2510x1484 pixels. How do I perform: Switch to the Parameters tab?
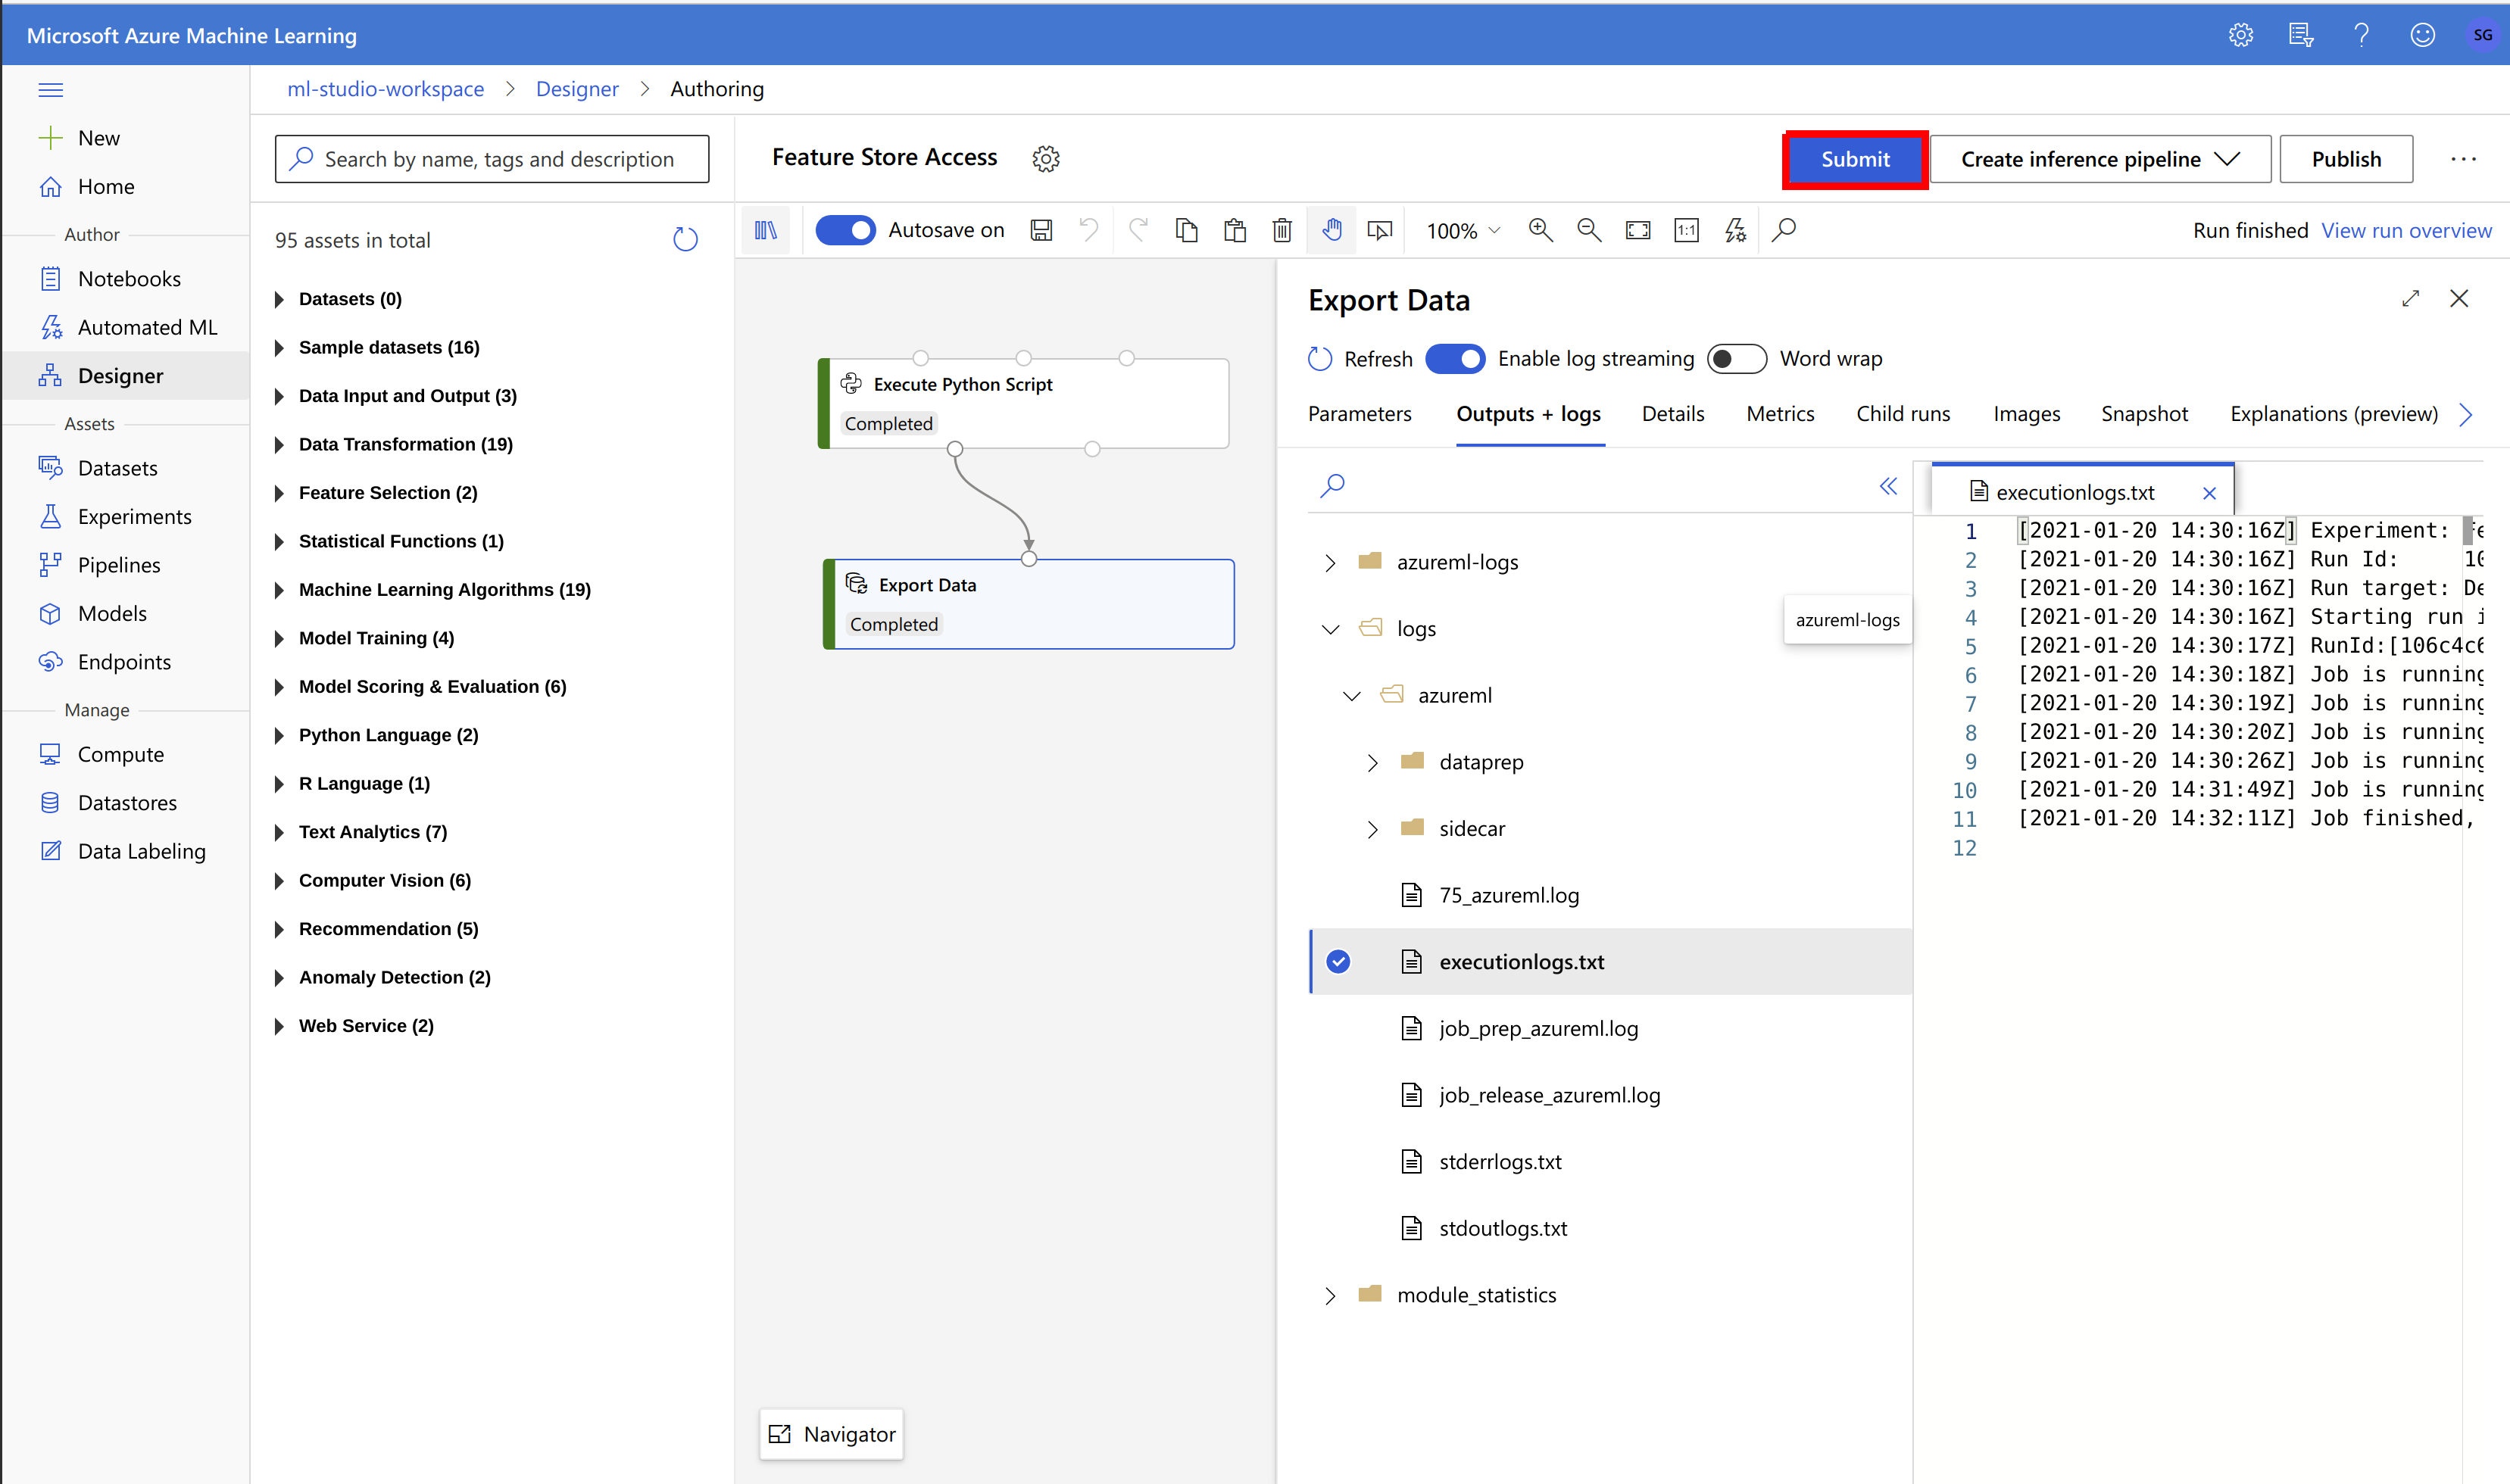click(x=1359, y=414)
